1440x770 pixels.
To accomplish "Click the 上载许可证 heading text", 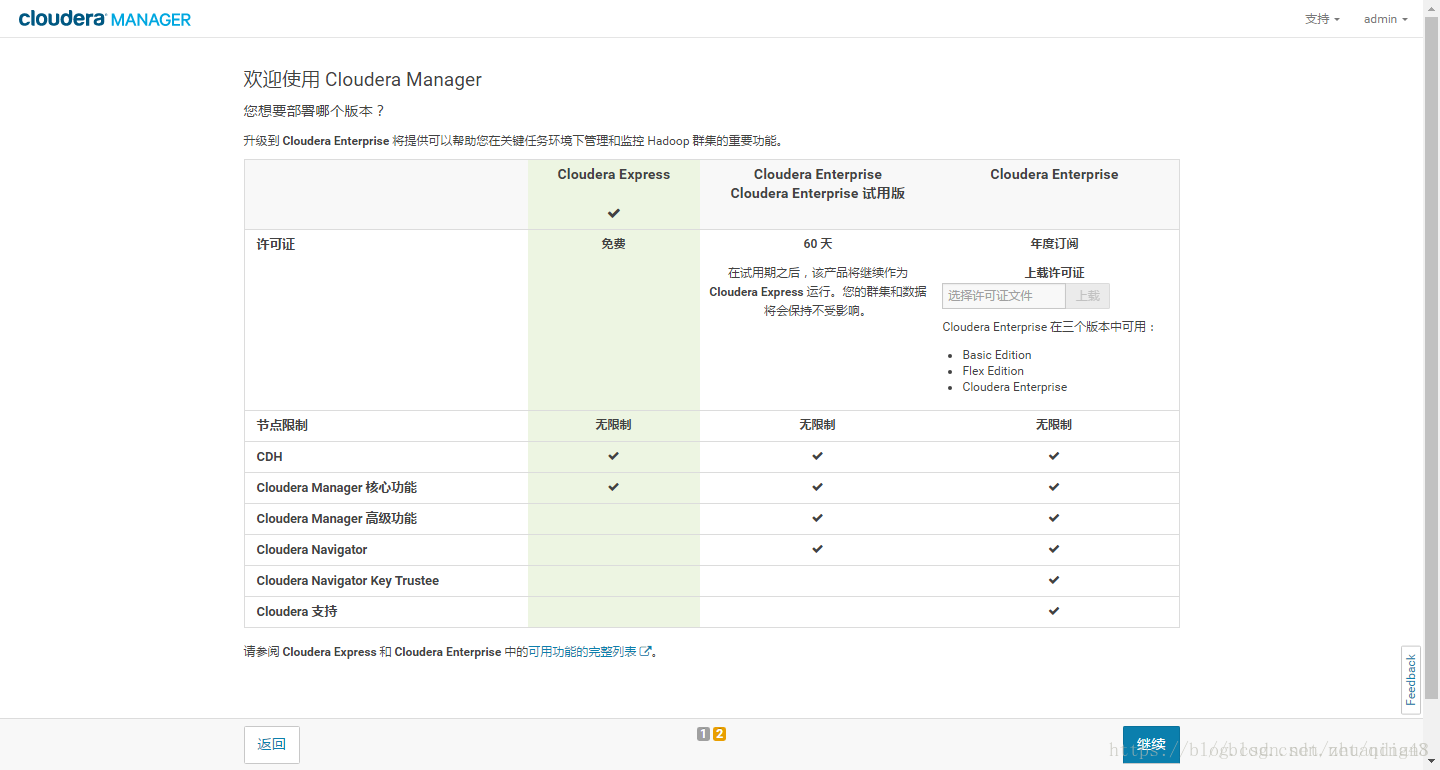I will pos(1054,273).
